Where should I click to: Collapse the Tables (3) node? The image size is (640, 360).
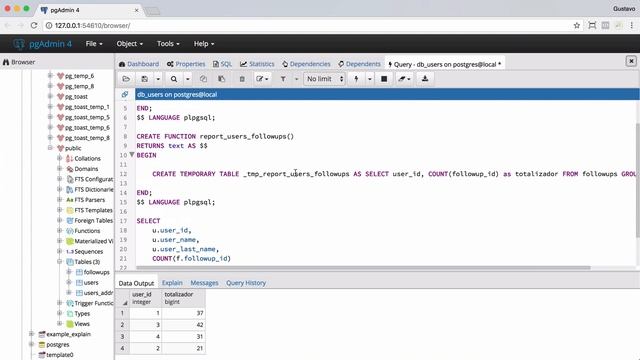click(60, 261)
